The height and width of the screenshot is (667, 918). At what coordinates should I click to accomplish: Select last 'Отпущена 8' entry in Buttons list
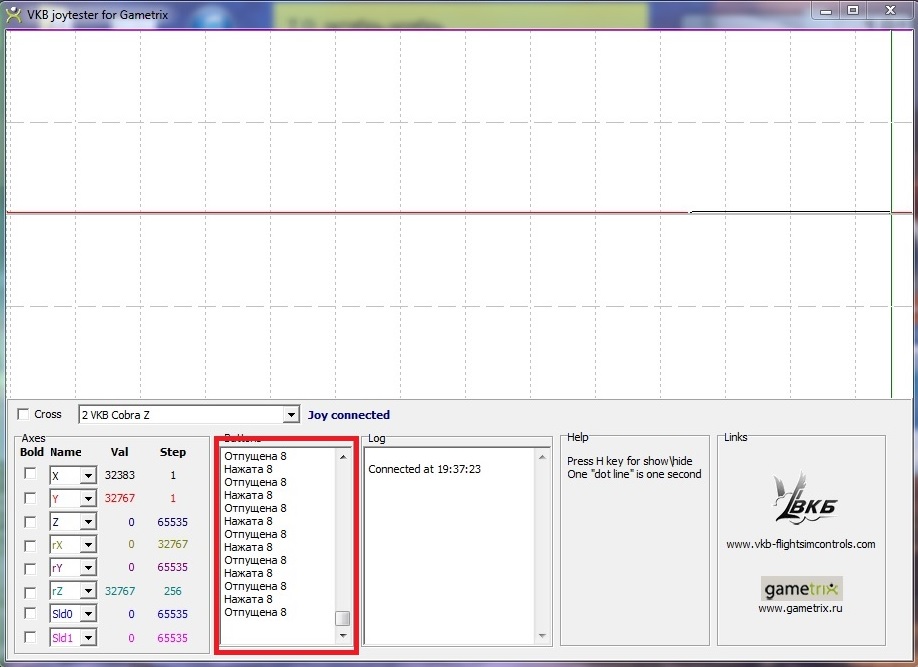click(x=255, y=612)
